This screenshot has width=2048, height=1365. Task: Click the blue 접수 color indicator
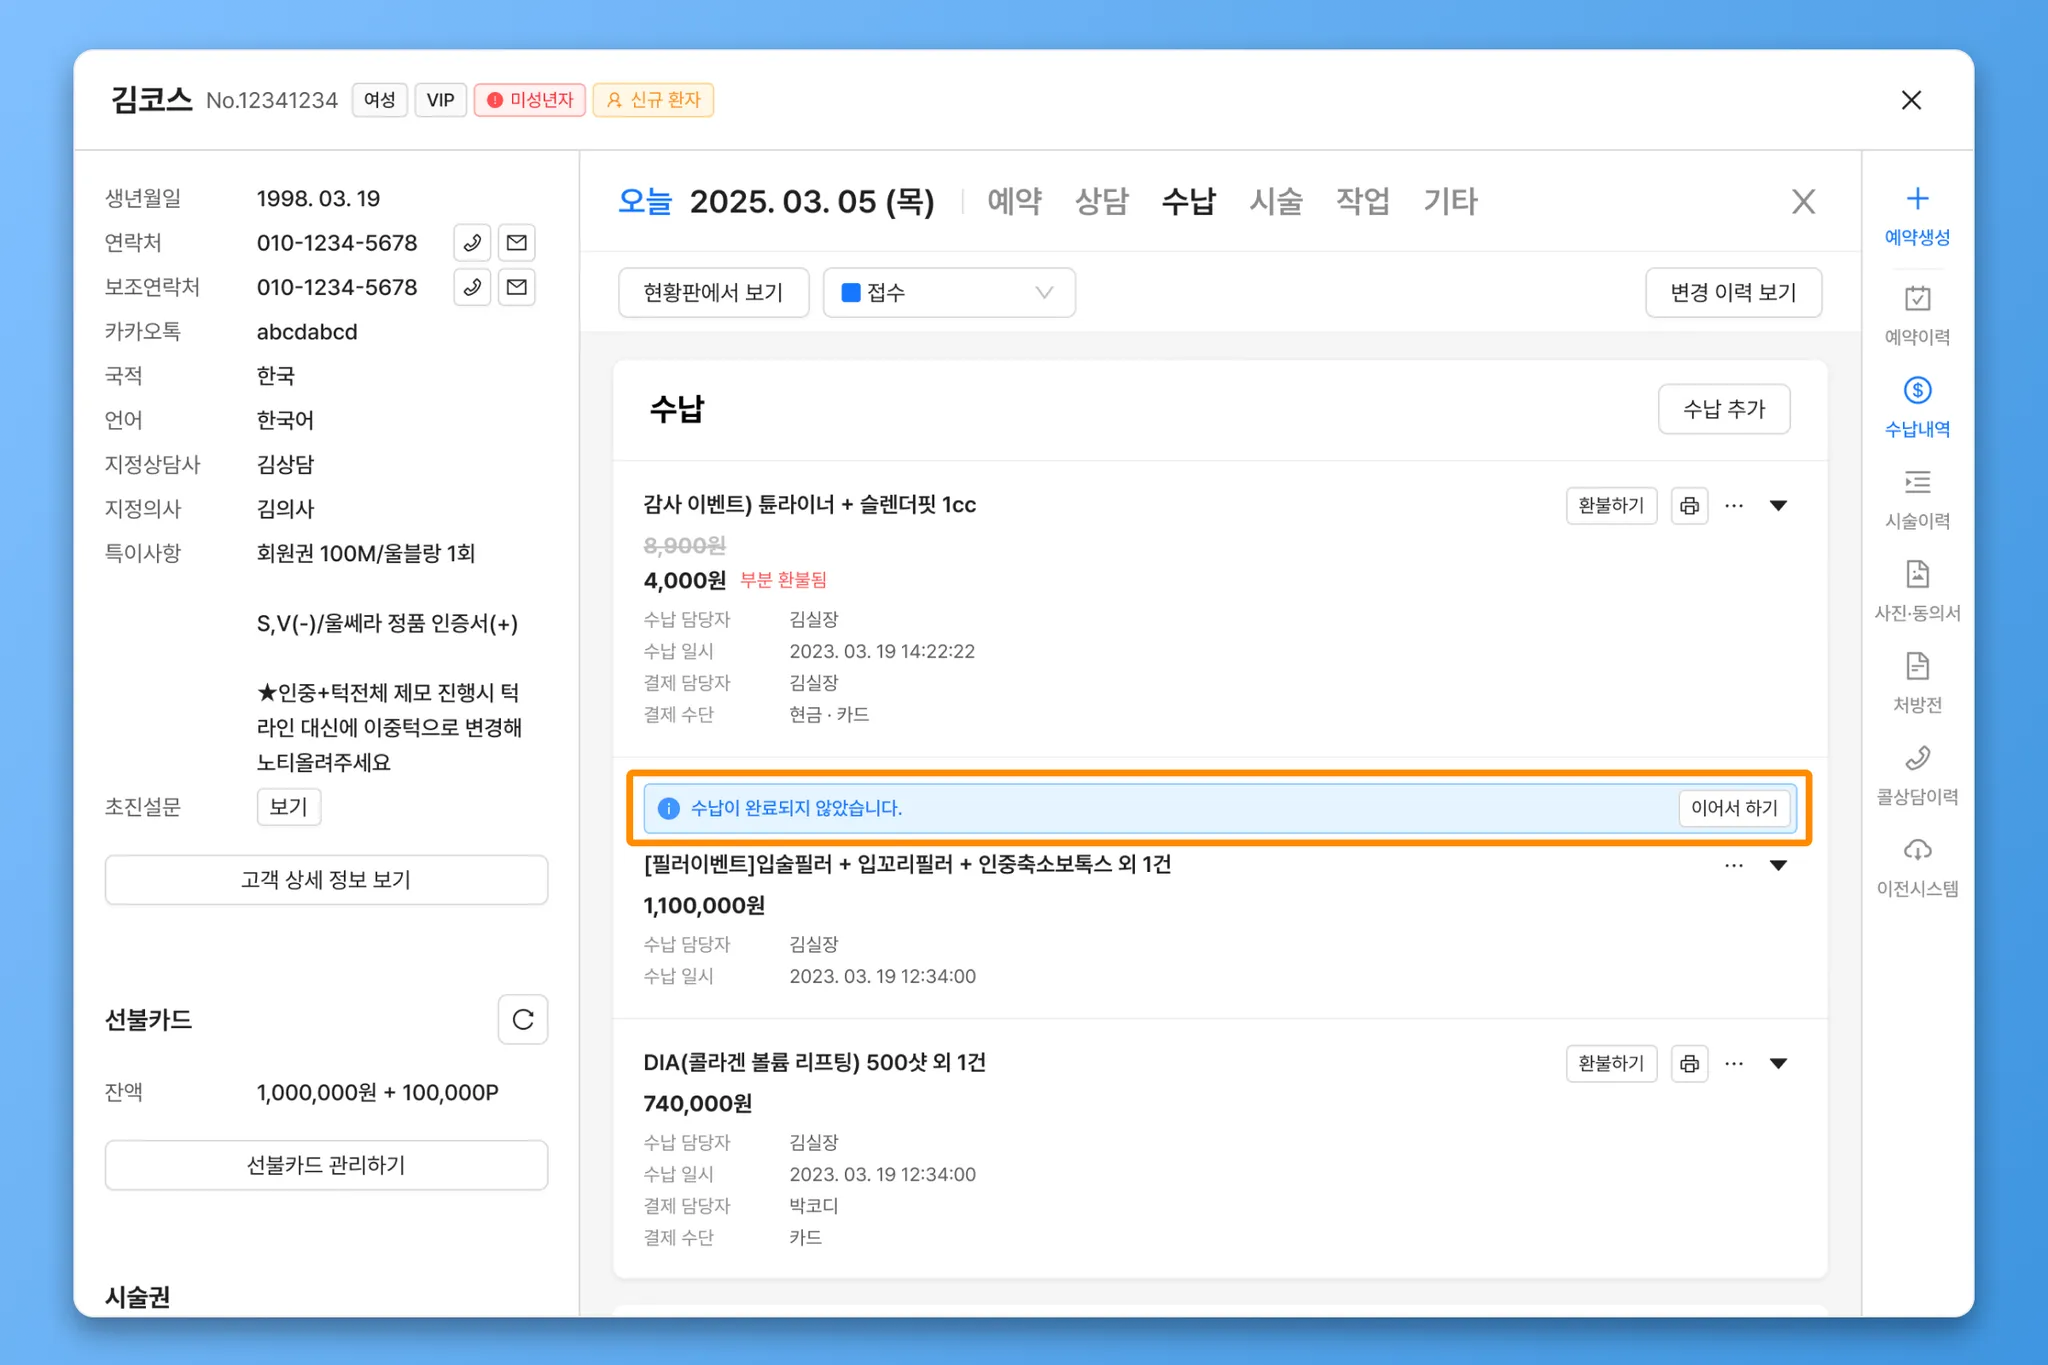[x=851, y=293]
